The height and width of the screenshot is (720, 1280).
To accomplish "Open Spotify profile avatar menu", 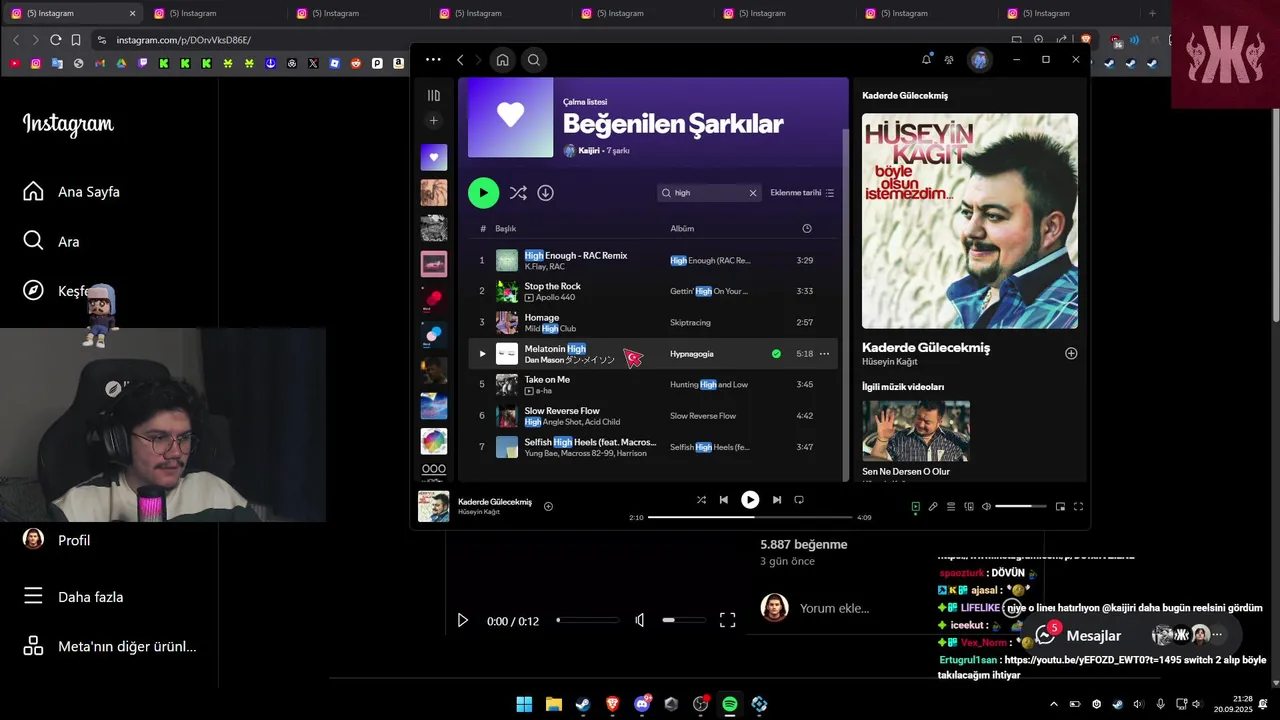I will (980, 60).
